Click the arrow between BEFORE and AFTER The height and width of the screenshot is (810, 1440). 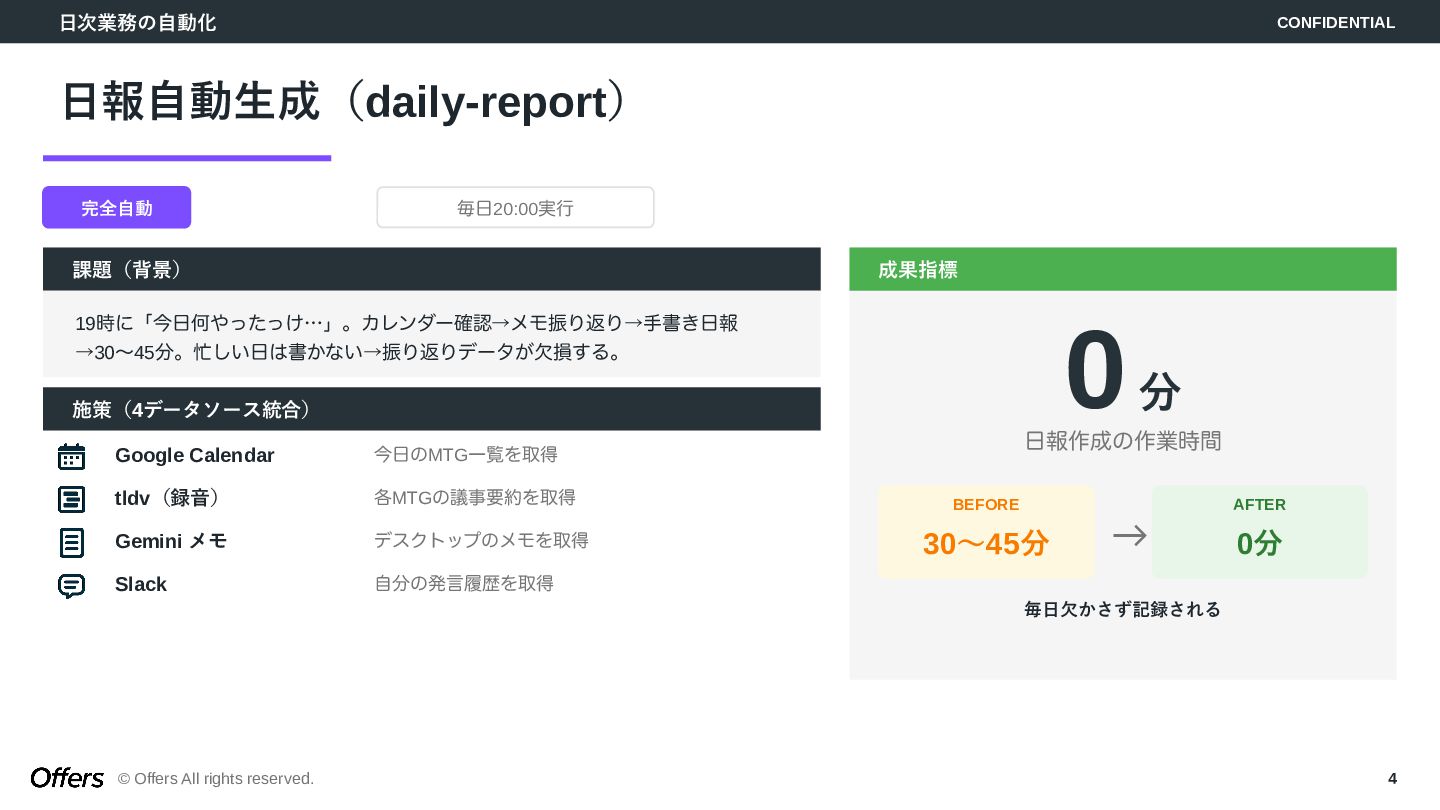coord(1130,536)
